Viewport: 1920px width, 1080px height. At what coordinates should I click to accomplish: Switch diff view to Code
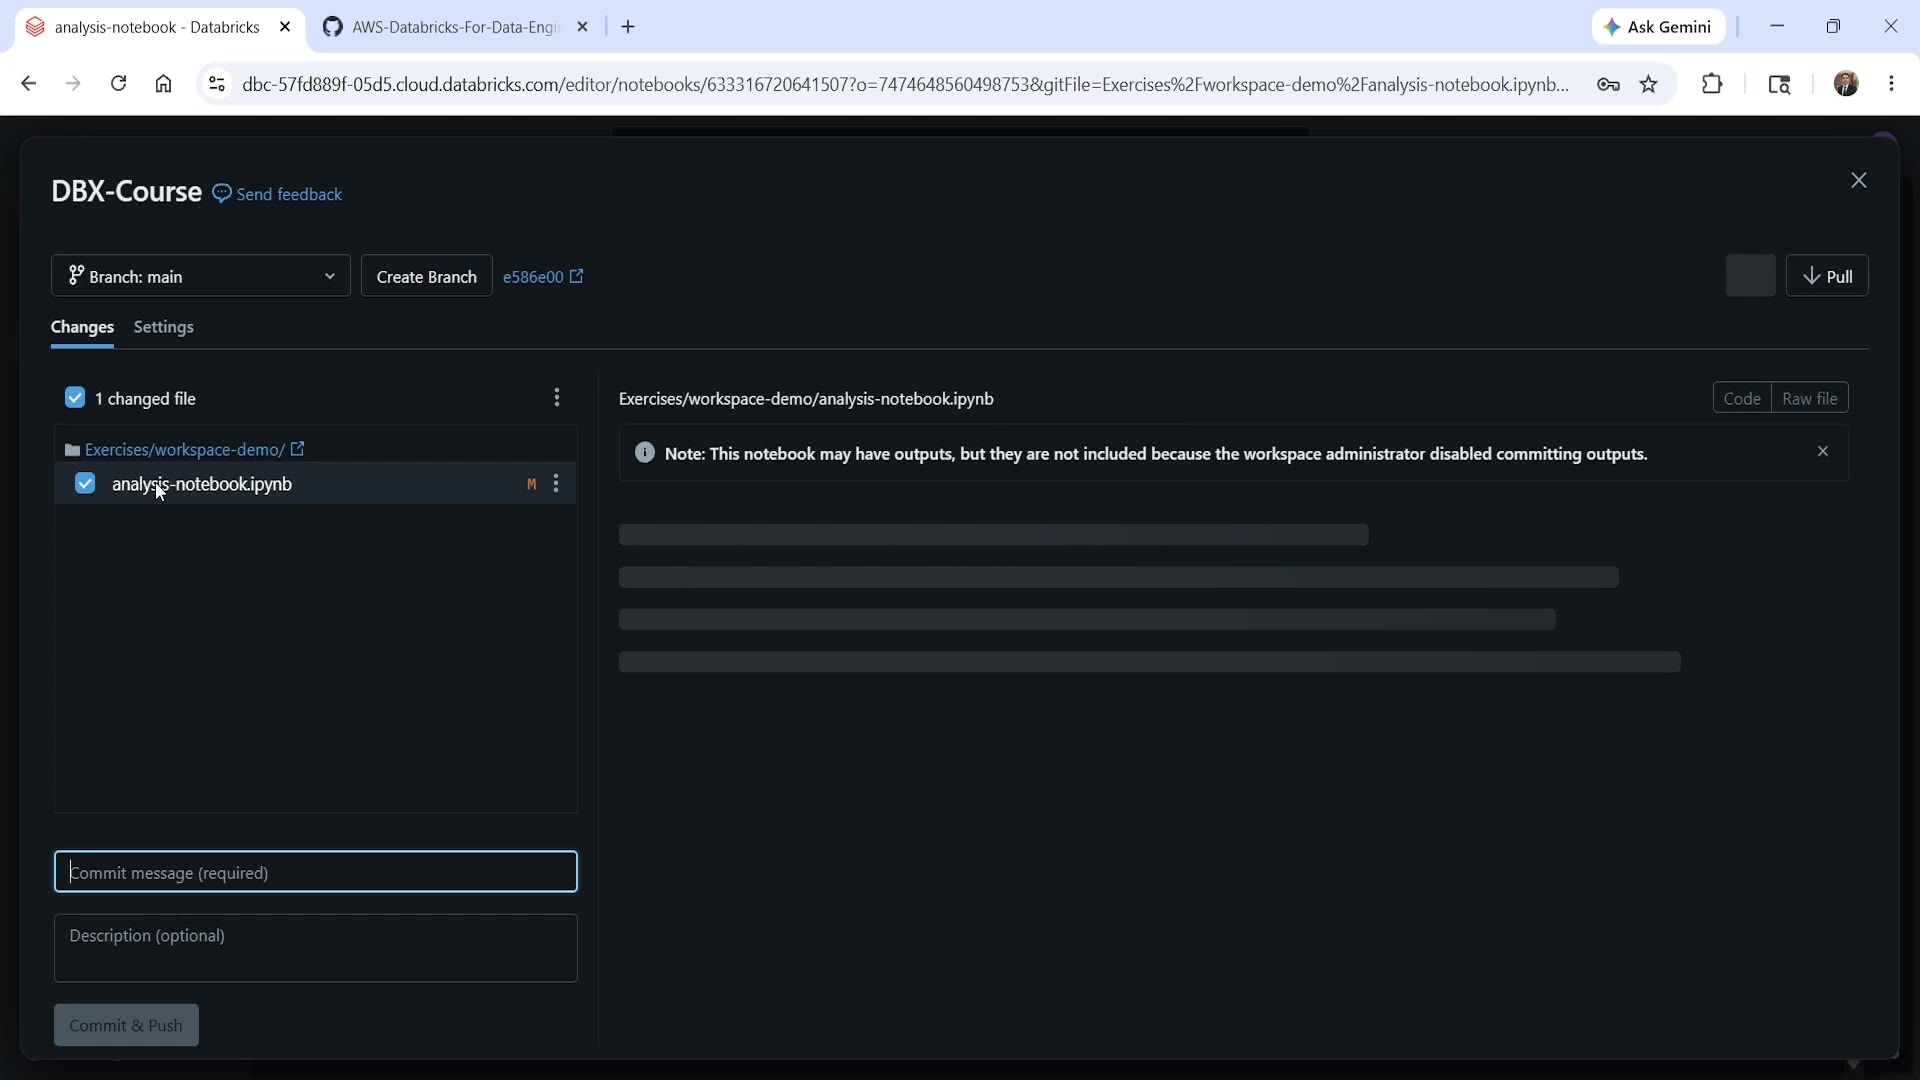pos(1742,398)
